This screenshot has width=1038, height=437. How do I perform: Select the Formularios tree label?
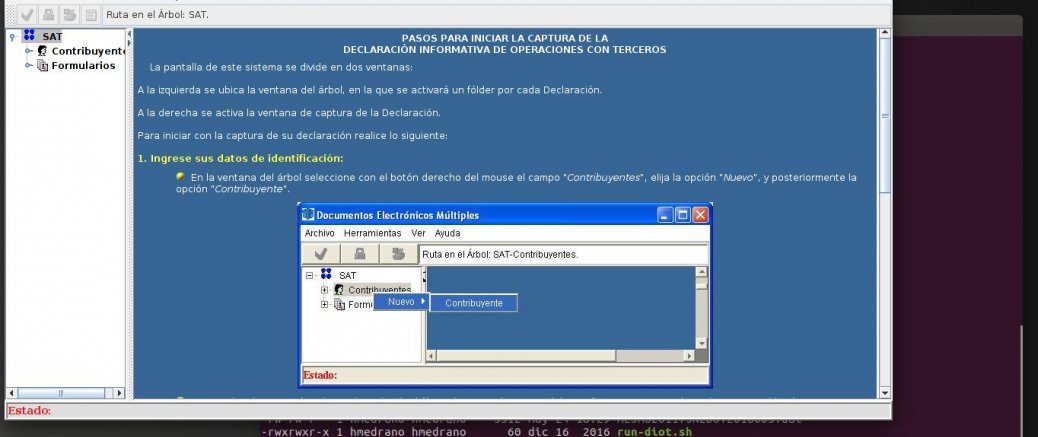click(x=83, y=66)
